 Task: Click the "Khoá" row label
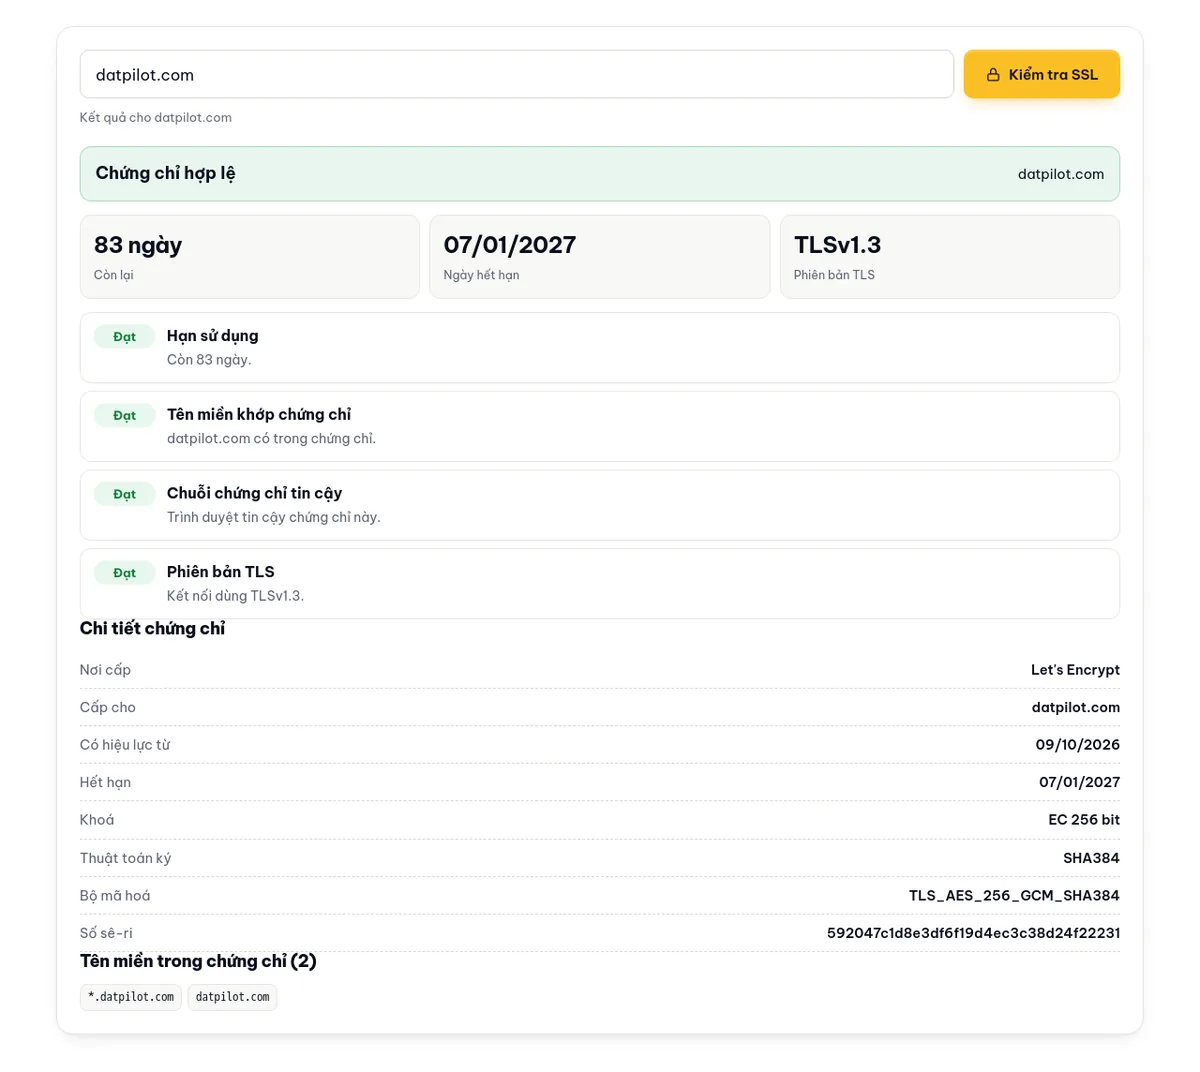97,820
